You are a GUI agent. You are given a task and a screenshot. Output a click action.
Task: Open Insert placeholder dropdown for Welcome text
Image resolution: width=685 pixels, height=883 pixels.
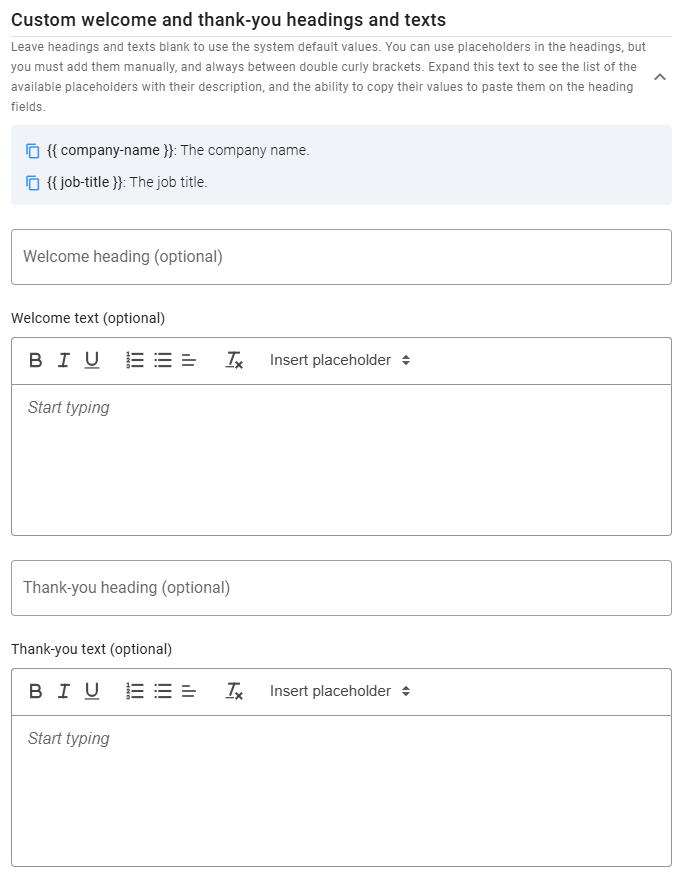(x=338, y=360)
